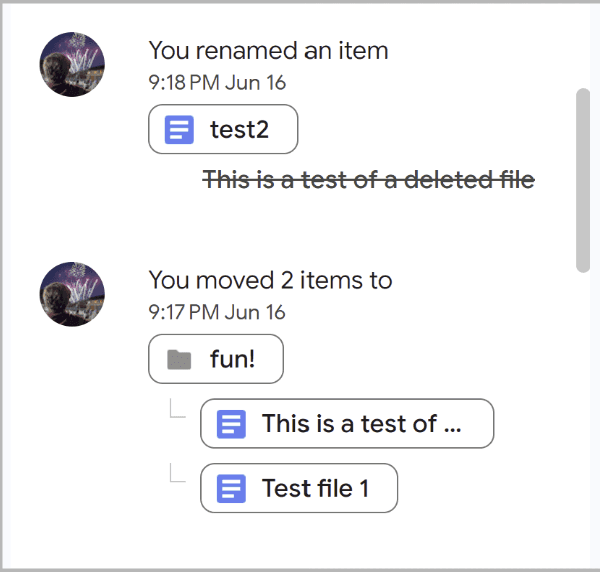Click the 9:17 PM Jun 16 timestamp
The height and width of the screenshot is (572, 600).
point(217,312)
